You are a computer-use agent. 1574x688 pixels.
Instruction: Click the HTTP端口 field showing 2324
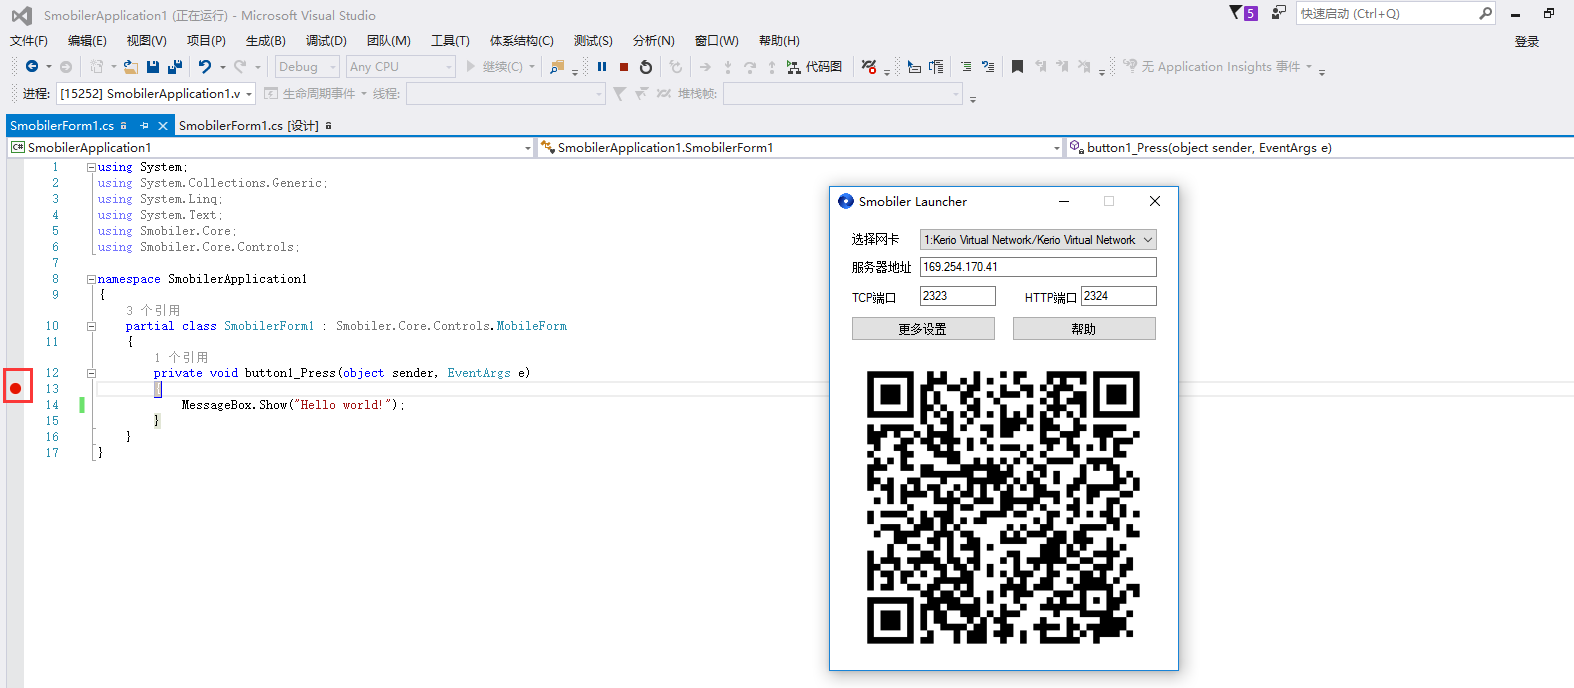tap(1119, 296)
